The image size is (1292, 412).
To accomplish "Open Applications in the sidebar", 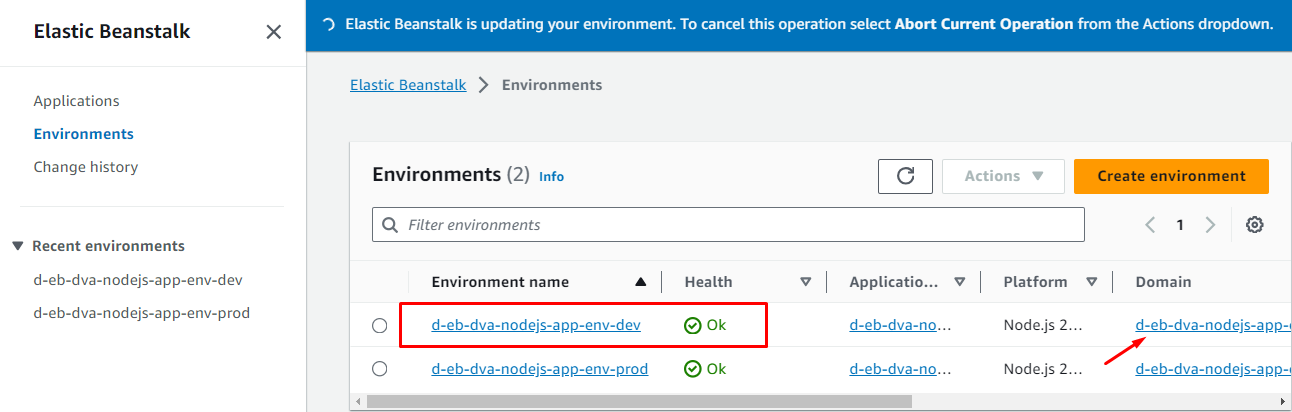I will point(76,101).
